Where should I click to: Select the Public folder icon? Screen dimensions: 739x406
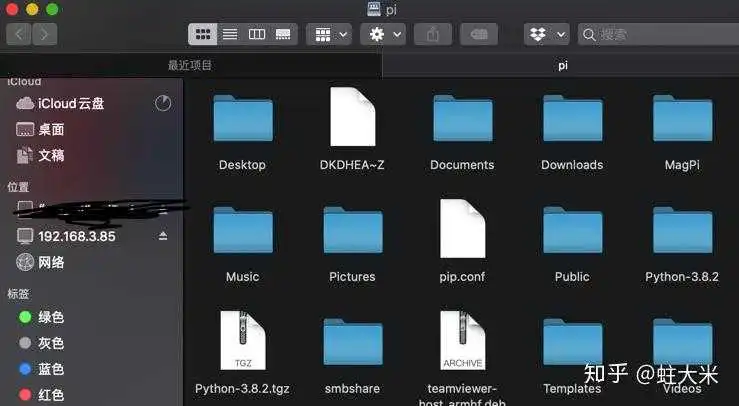pos(573,230)
